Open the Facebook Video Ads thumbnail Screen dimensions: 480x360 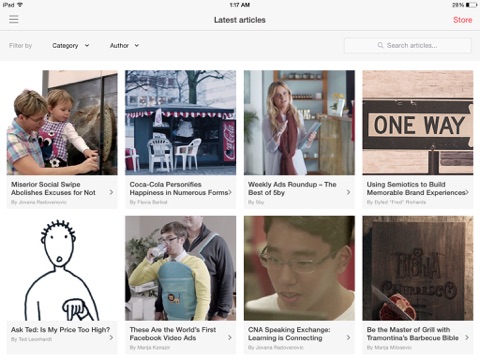pyautogui.click(x=180, y=268)
